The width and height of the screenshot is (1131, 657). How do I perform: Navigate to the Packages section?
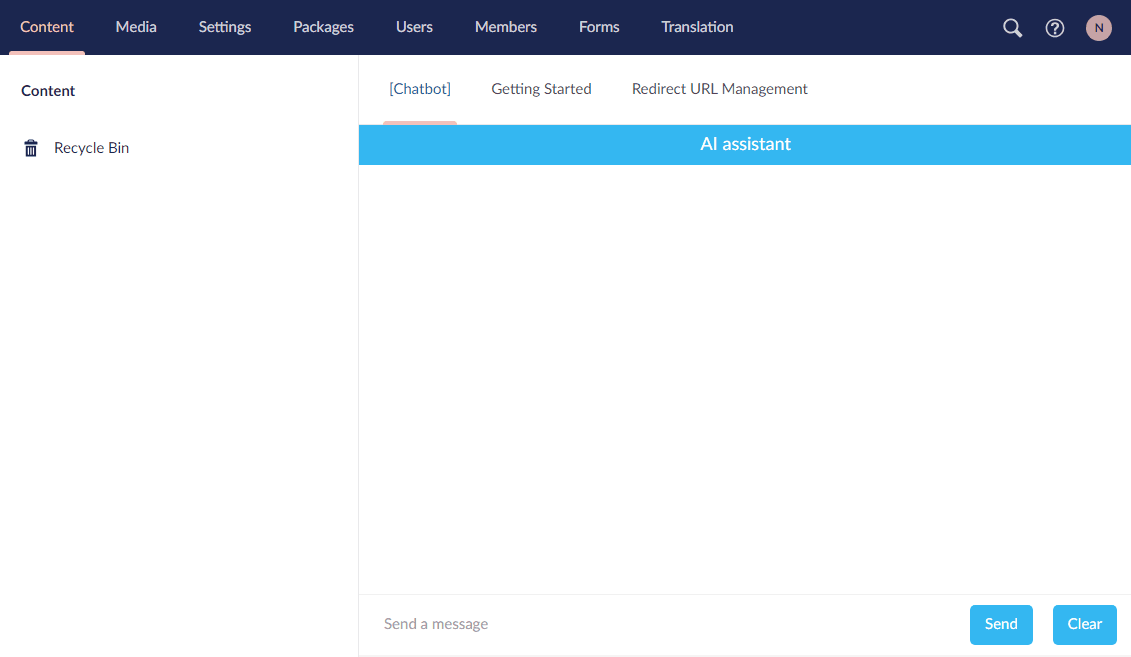[323, 27]
